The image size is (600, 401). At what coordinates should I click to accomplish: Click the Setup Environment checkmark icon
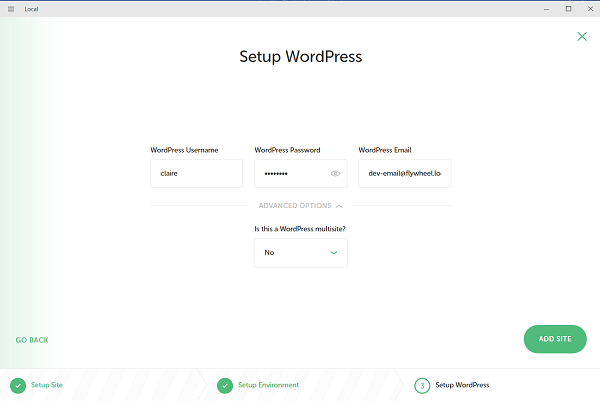(x=225, y=386)
